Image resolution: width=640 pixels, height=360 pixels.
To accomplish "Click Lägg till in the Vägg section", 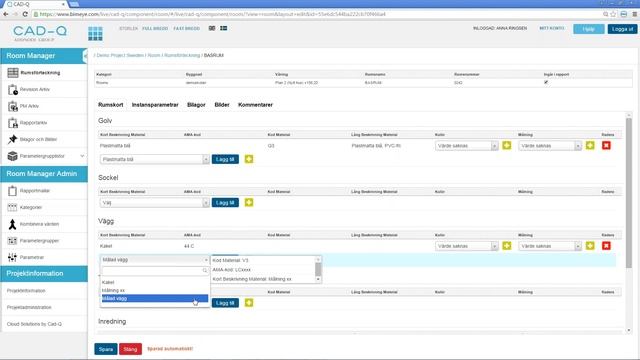I will [x=225, y=303].
